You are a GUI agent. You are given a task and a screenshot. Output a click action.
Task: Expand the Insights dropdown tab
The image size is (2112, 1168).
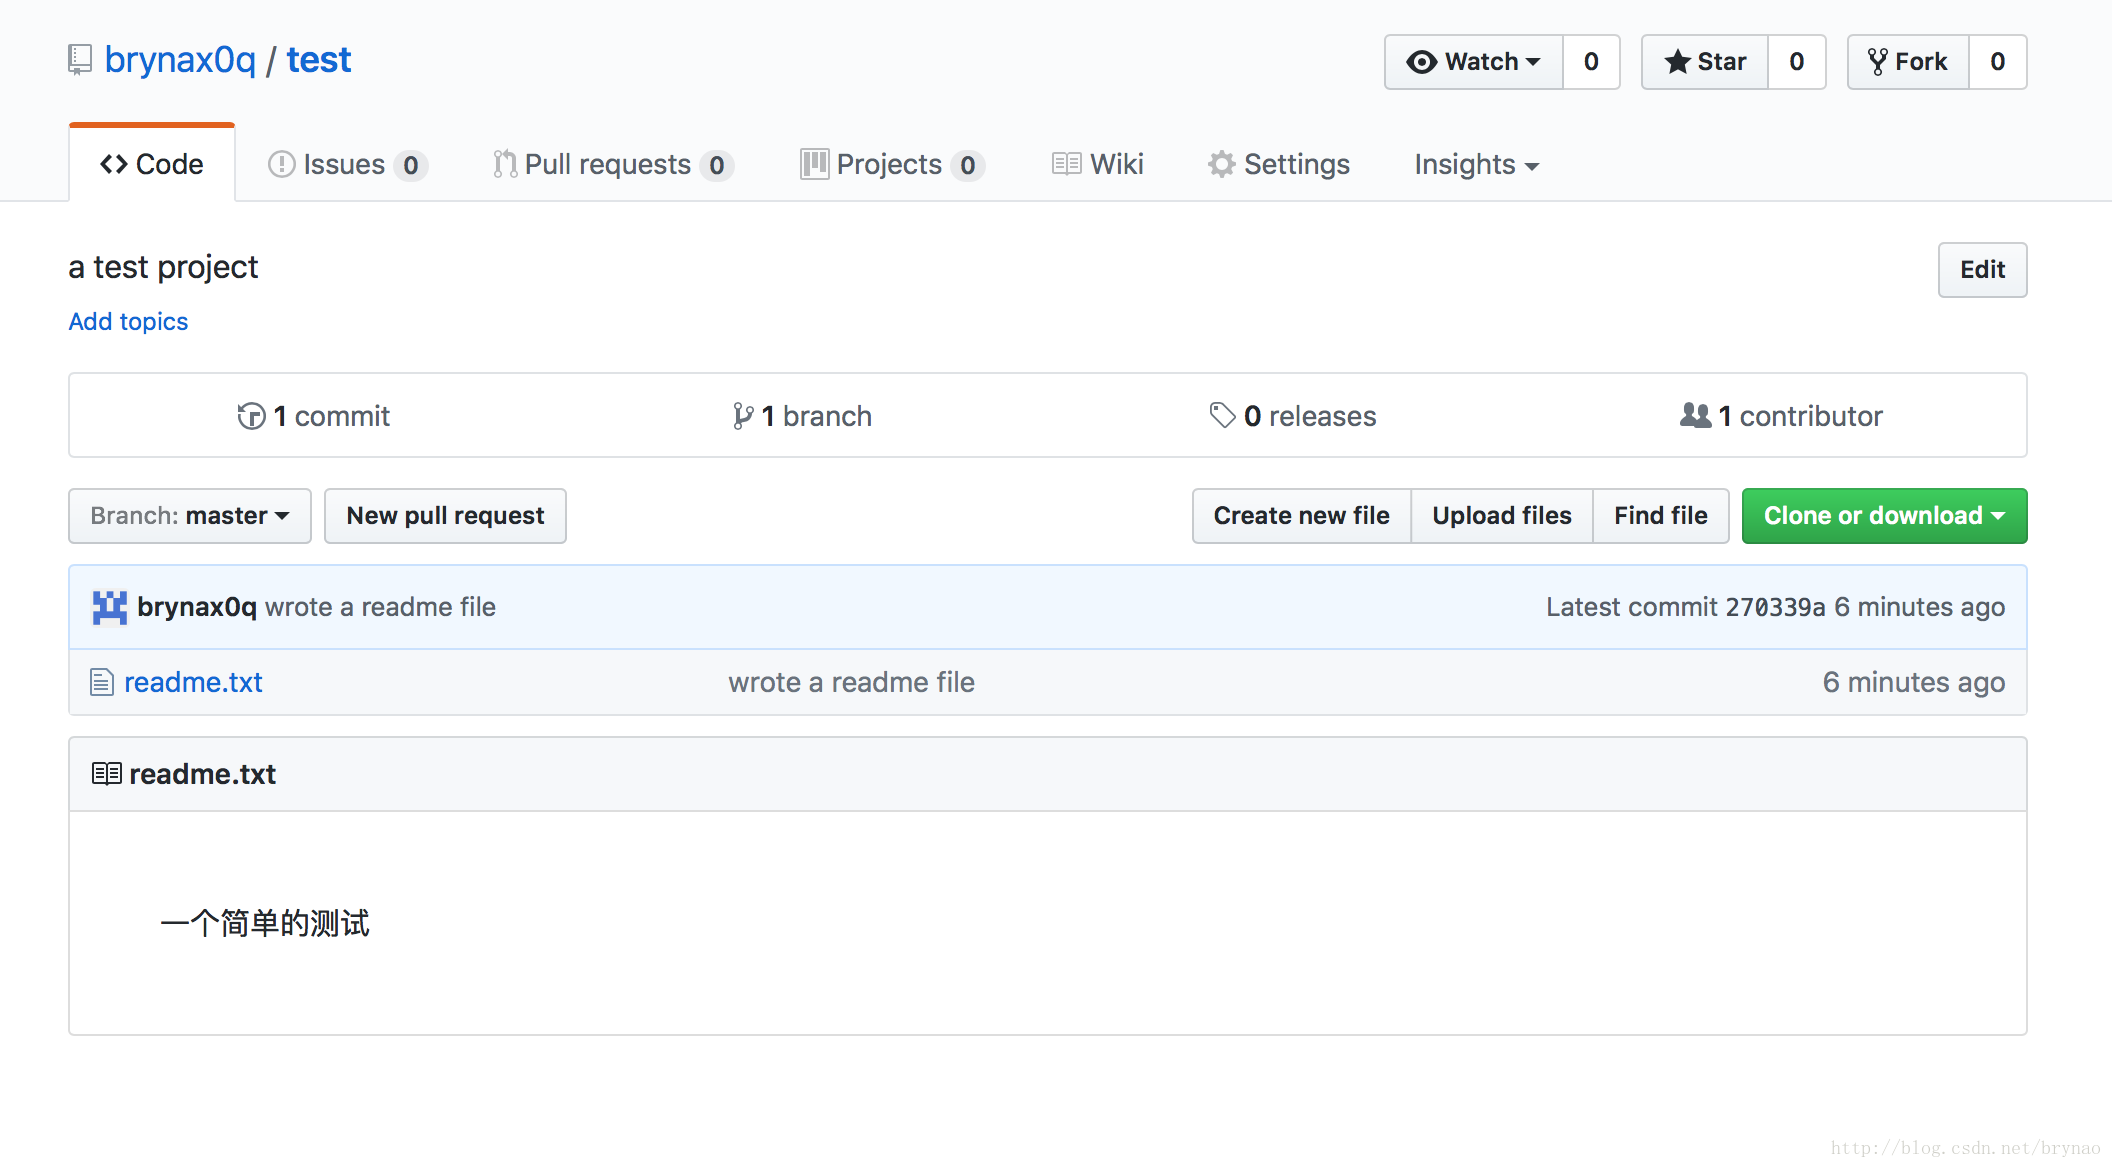click(1477, 164)
